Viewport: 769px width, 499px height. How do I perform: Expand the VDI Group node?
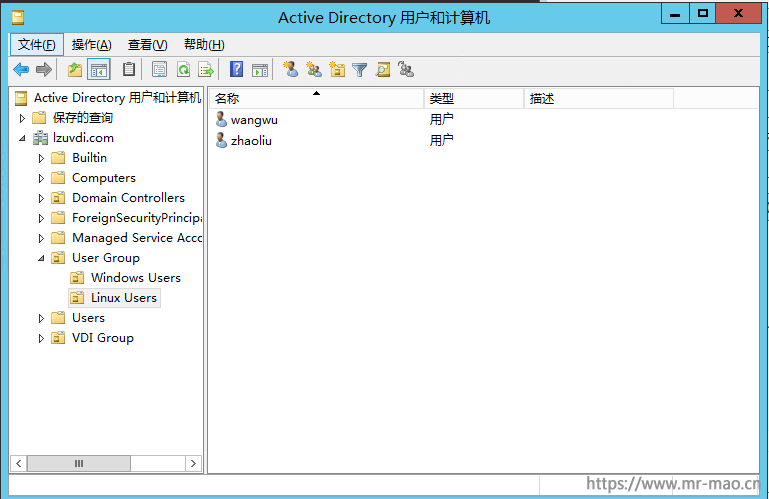41,339
